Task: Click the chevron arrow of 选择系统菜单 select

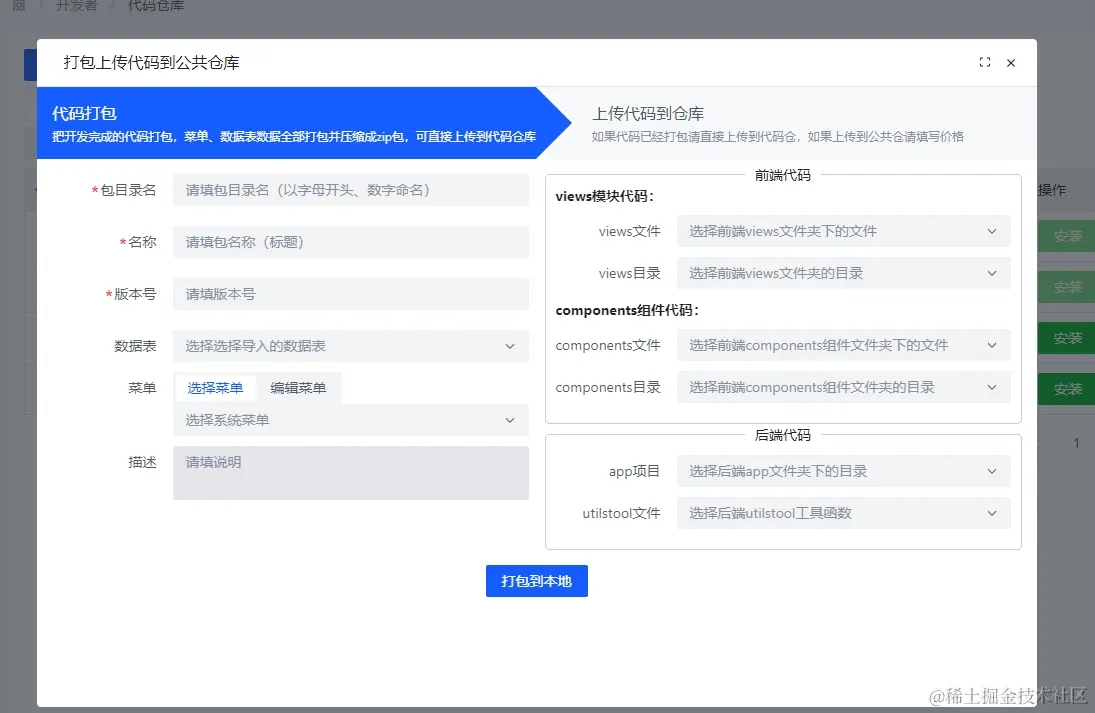Action: 510,420
